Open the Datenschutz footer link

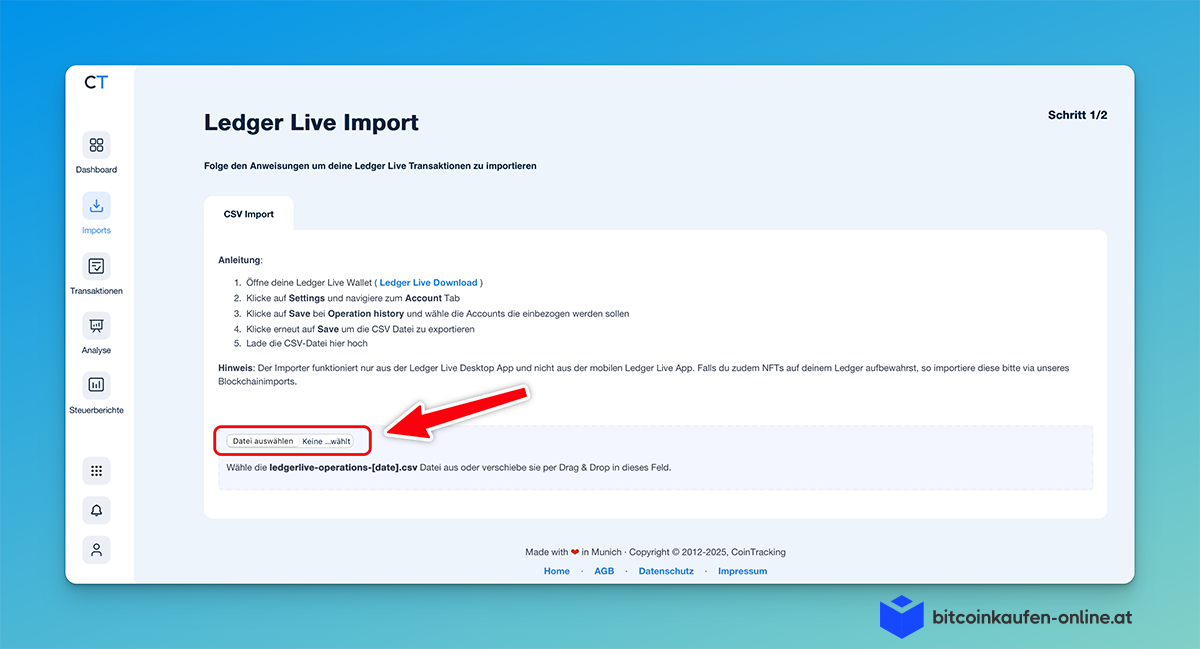pos(666,571)
